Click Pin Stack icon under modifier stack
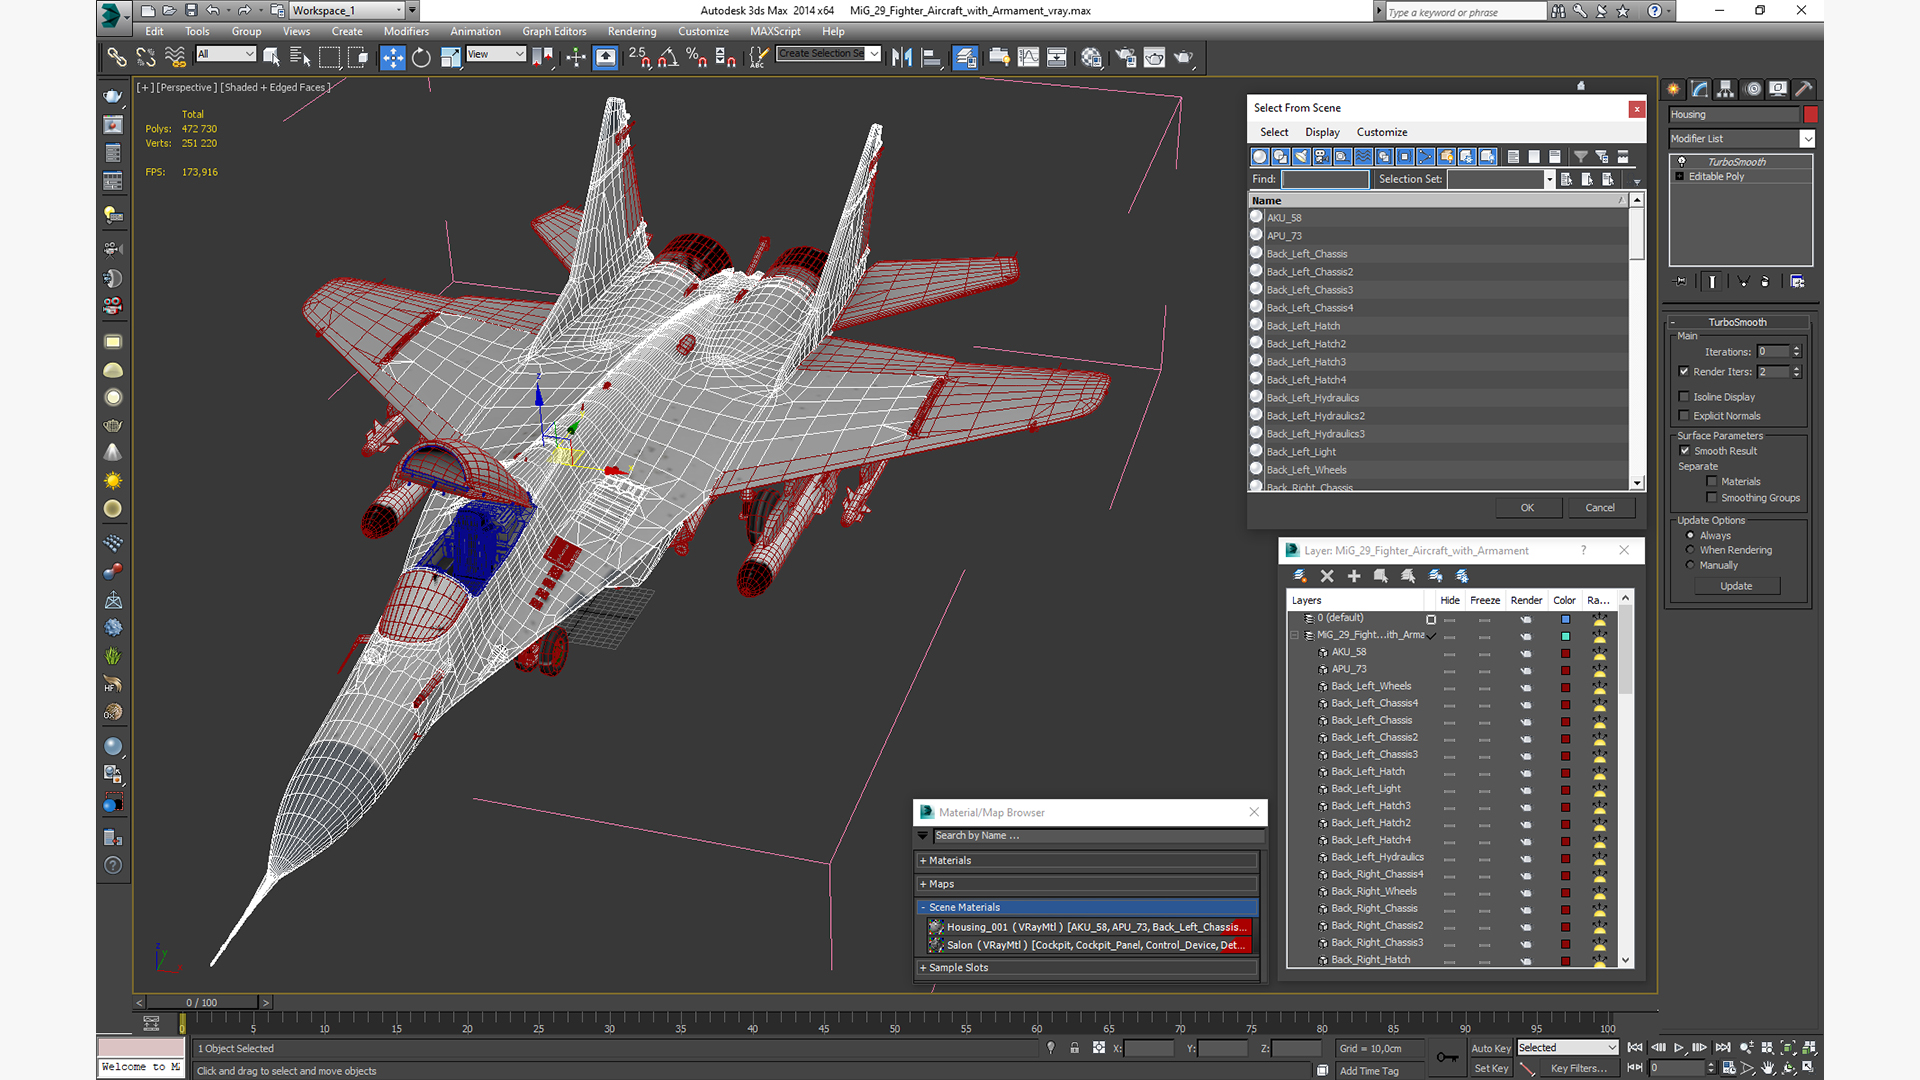The image size is (1920, 1080). (x=1681, y=282)
